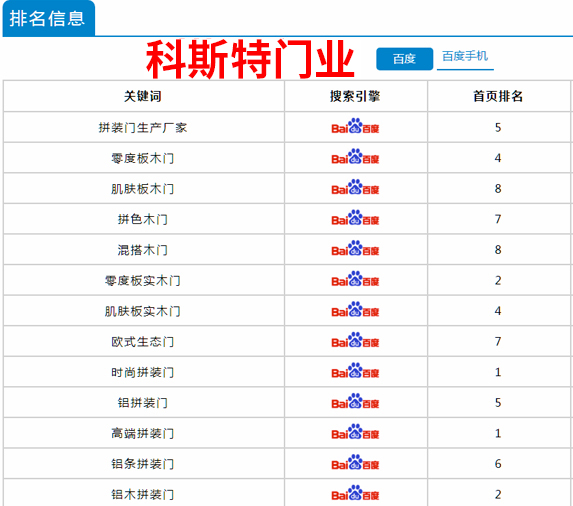
Task: Select keyword 肌肤板实木门
Action: click(143, 311)
